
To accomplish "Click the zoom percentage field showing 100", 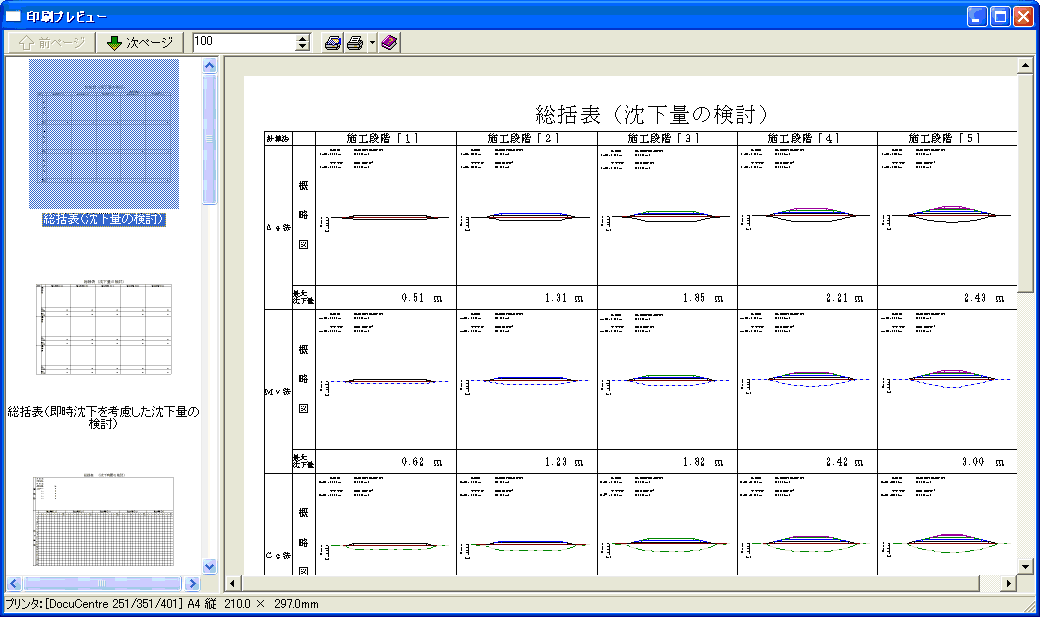I will 243,41.
